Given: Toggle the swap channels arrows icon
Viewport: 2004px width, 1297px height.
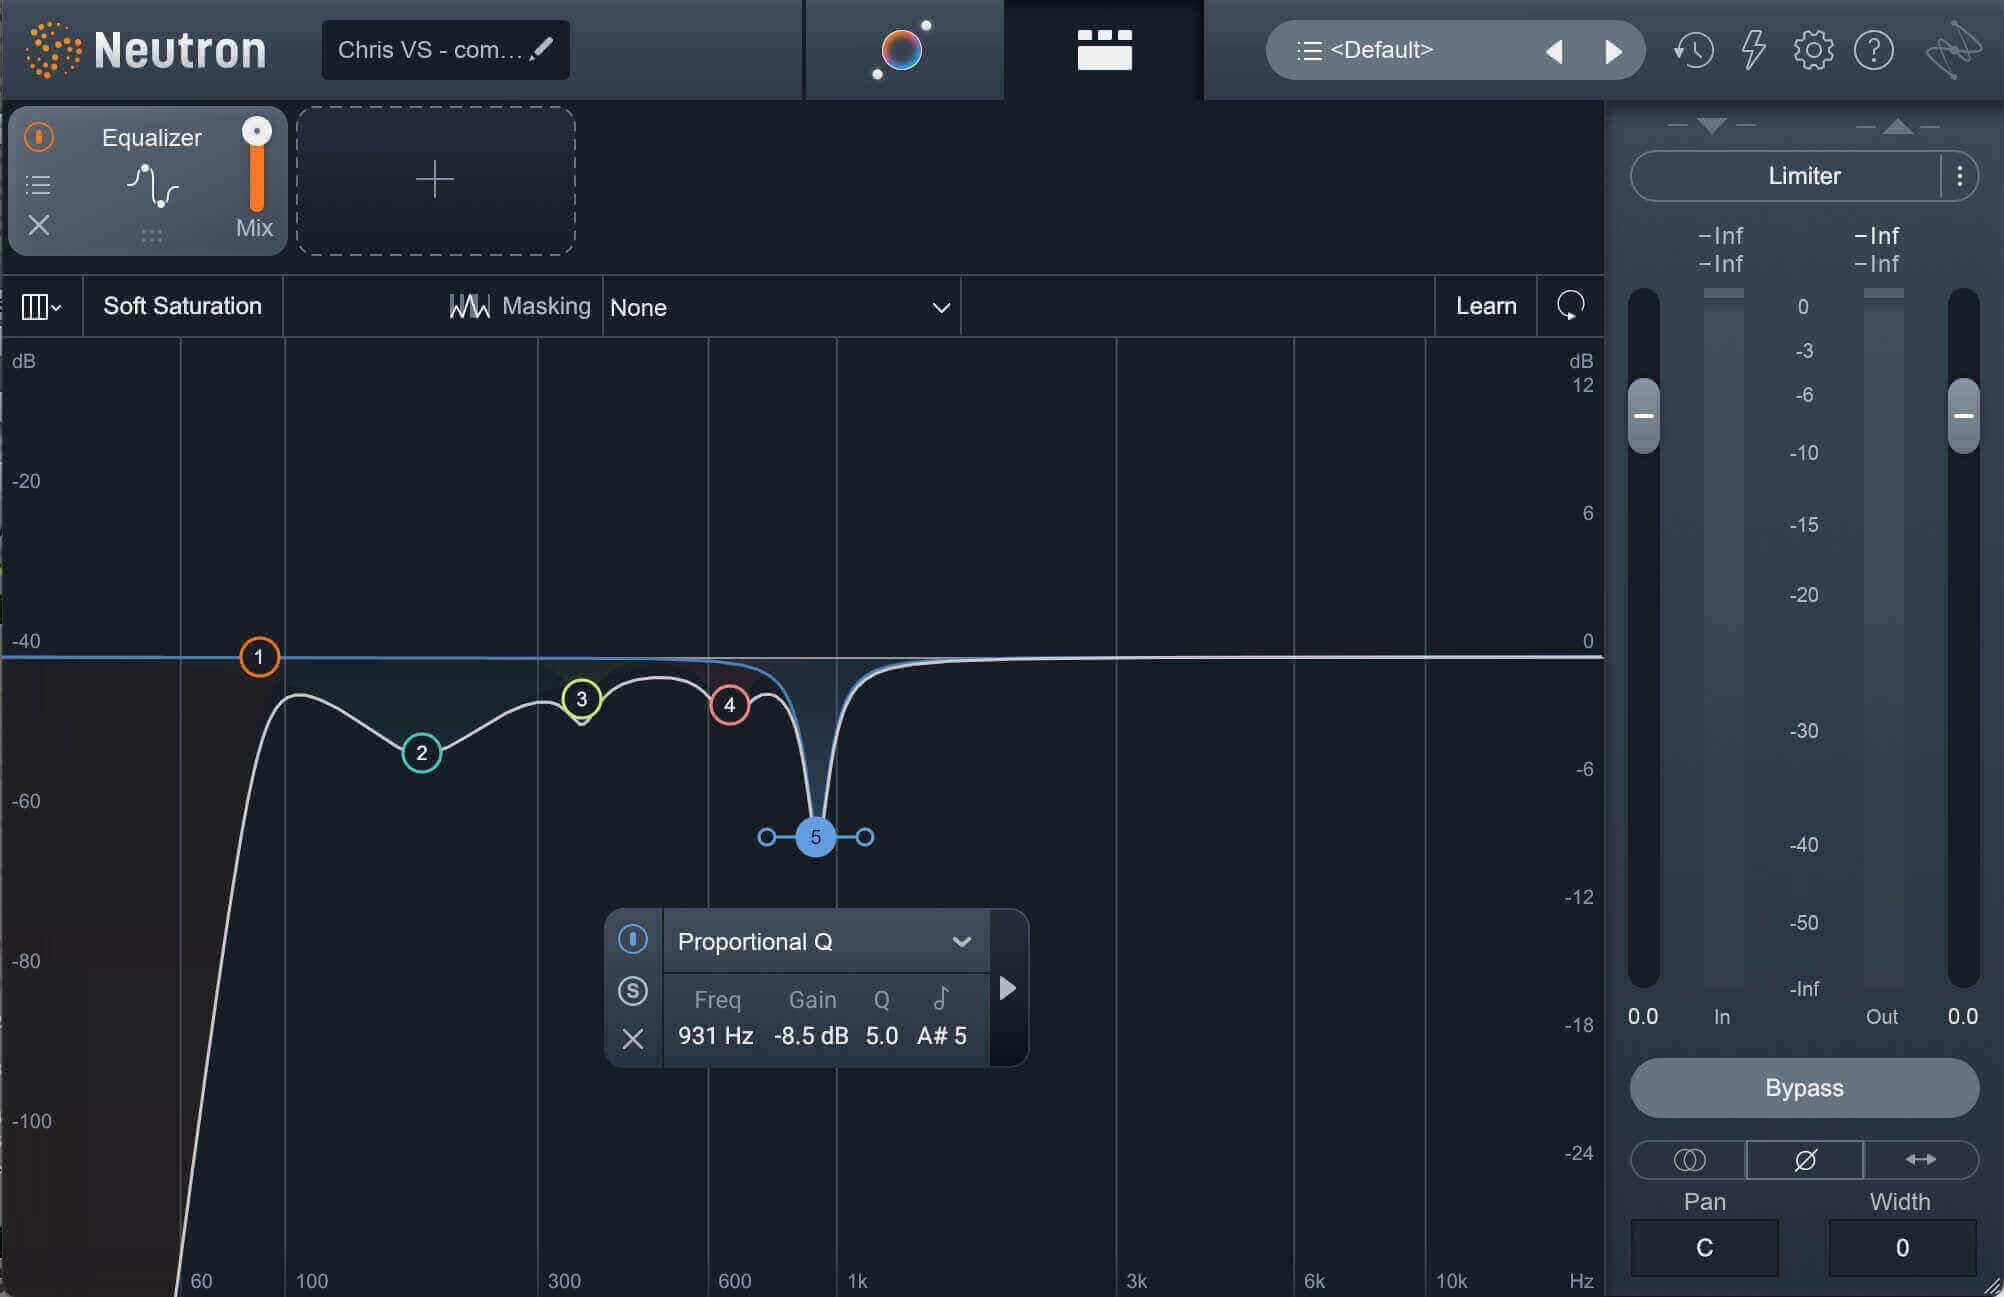Looking at the screenshot, I should (1921, 1160).
